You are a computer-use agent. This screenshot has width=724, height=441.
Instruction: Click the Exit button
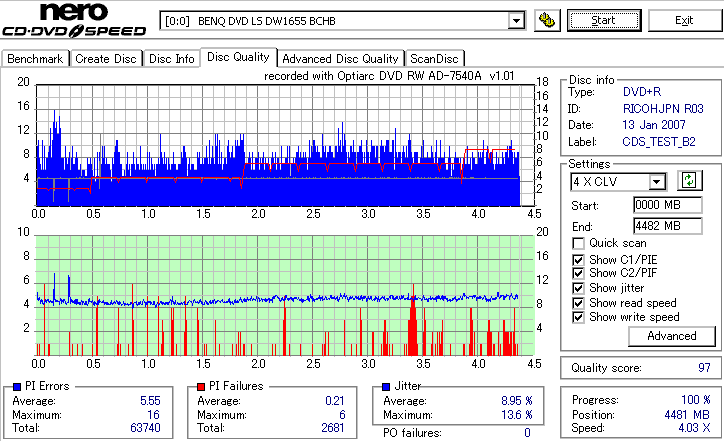(x=684, y=21)
